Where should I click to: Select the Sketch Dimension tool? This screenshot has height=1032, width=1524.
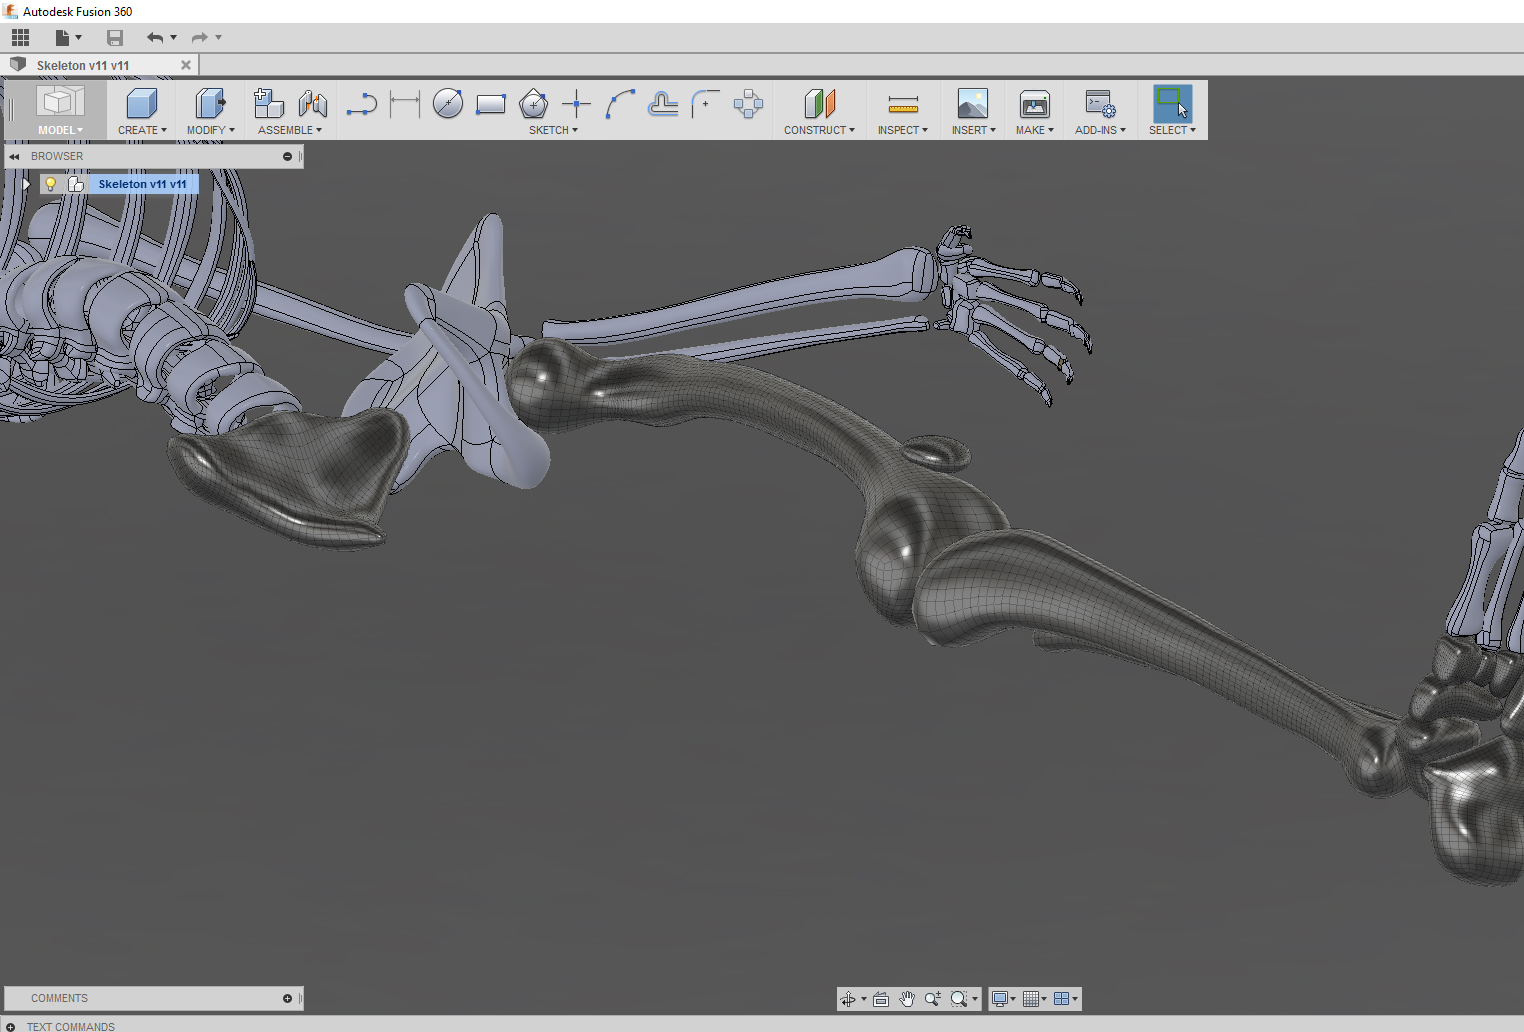point(404,103)
